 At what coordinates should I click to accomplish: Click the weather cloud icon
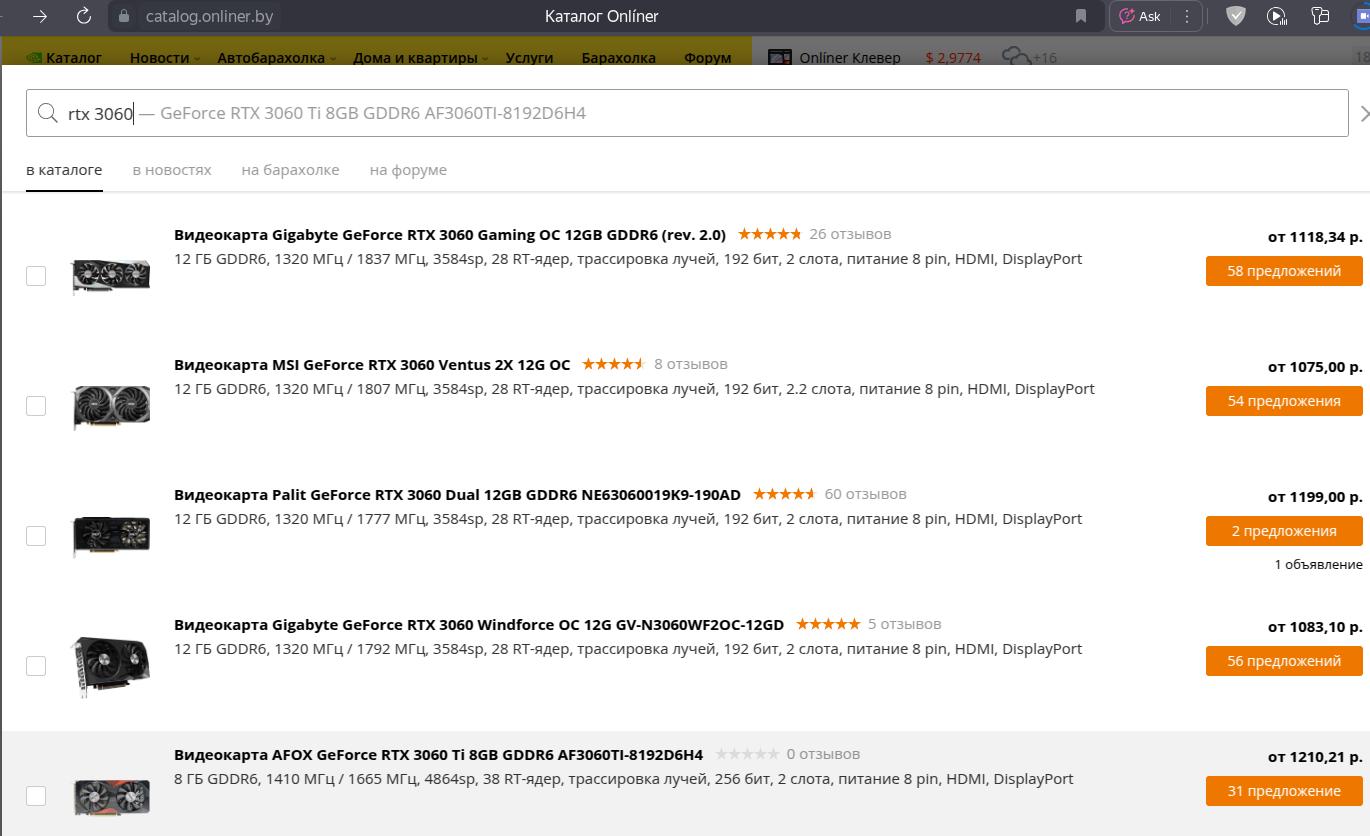point(1016,57)
